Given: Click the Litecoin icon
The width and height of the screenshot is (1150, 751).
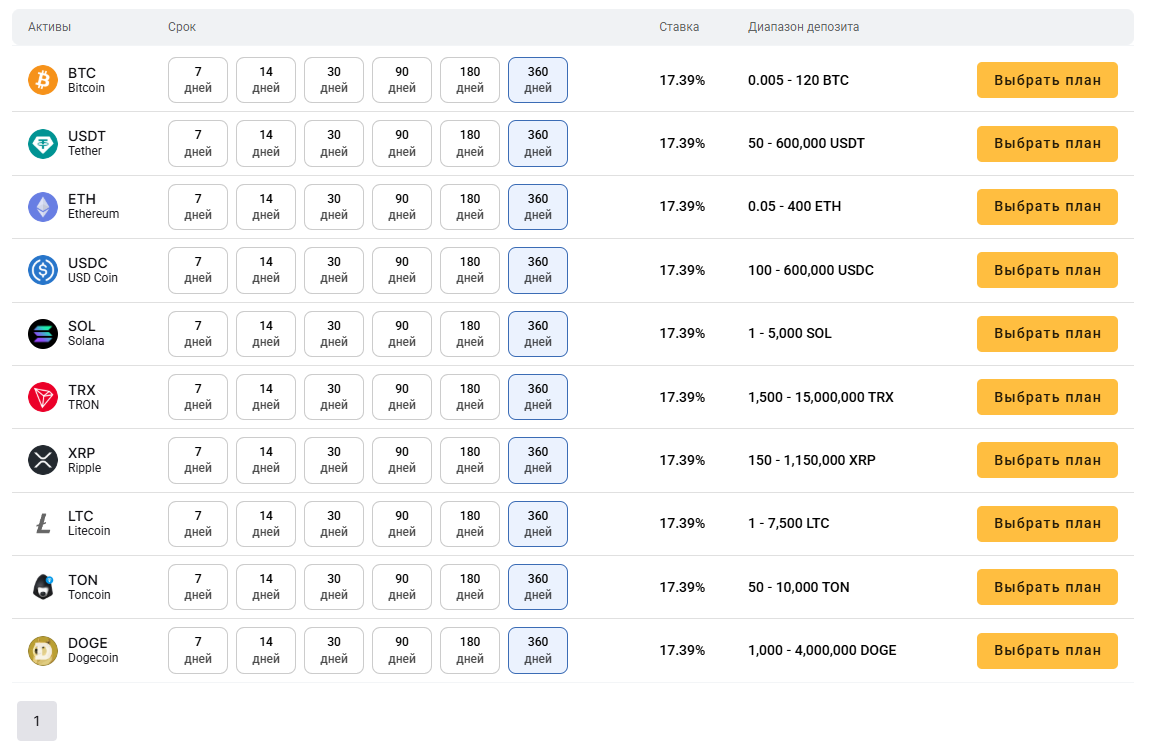Looking at the screenshot, I should click(43, 523).
